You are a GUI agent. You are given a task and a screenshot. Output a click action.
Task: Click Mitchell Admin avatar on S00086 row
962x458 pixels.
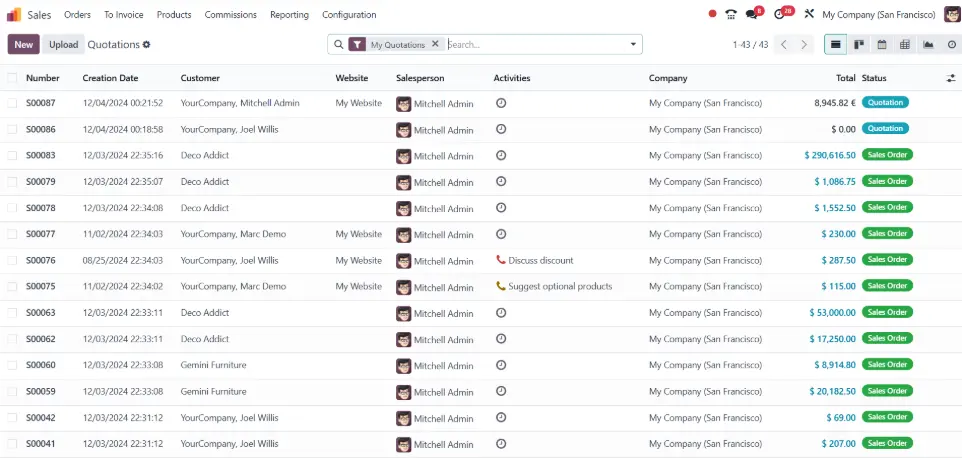[403, 130]
